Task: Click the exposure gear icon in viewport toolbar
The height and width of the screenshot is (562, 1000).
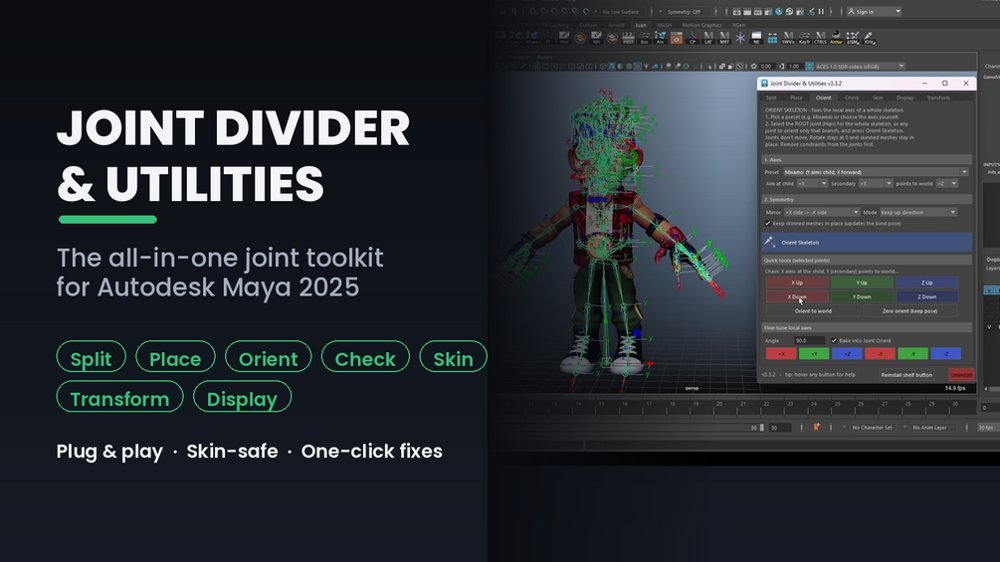Action: (x=754, y=66)
